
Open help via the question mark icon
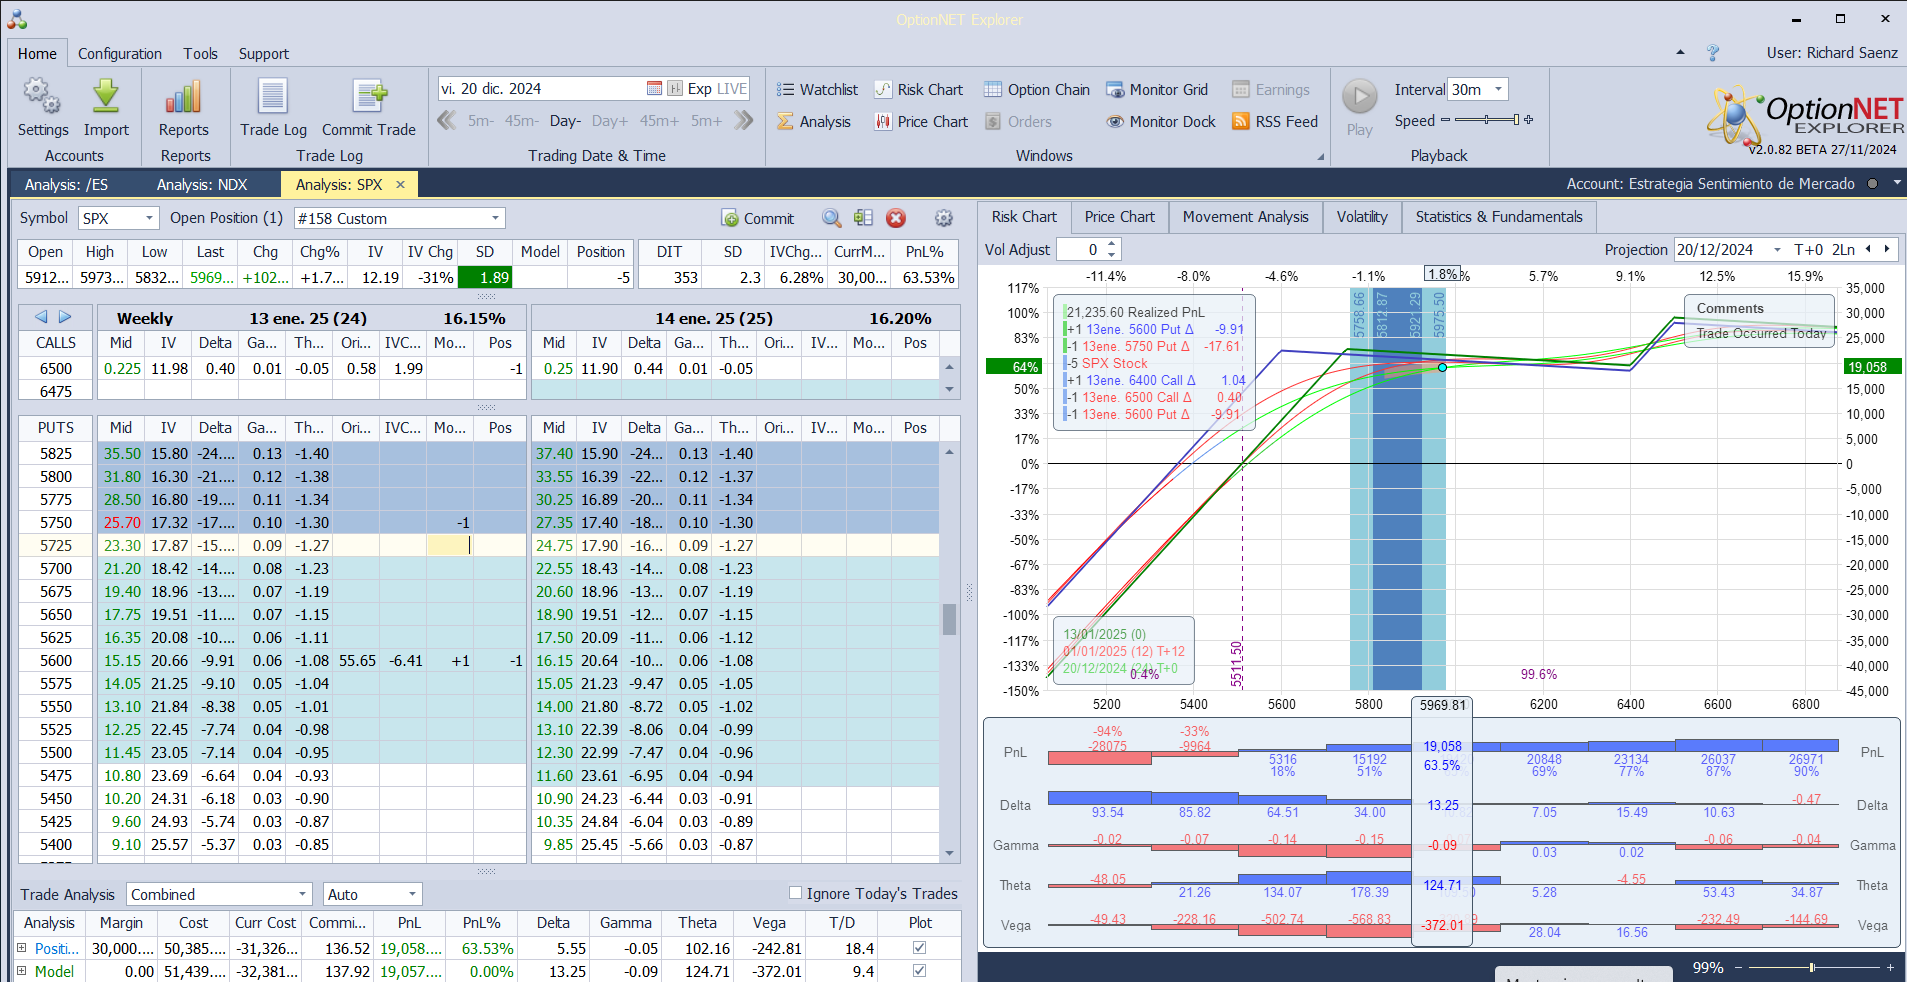[1713, 53]
